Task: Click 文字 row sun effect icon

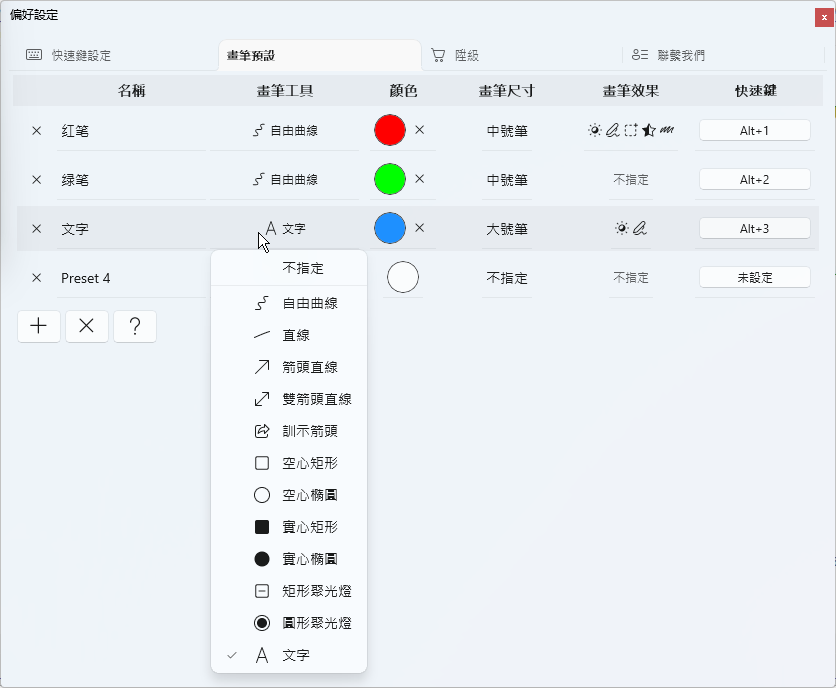Action: click(622, 228)
